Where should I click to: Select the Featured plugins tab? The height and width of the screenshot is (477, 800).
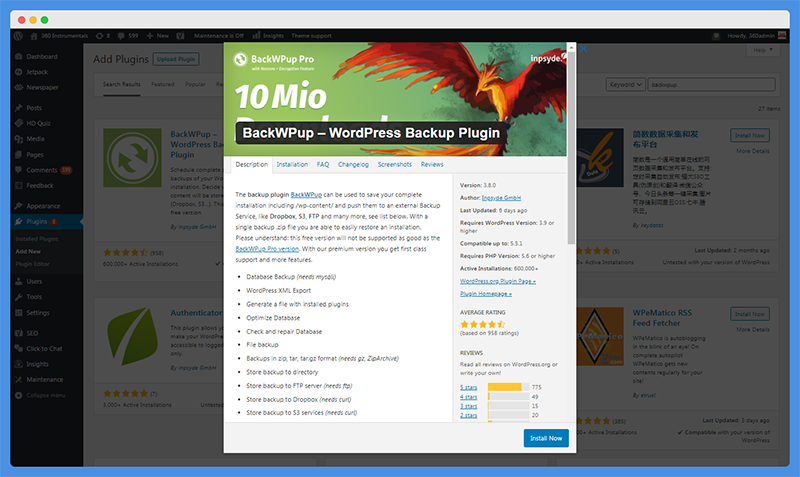click(162, 84)
